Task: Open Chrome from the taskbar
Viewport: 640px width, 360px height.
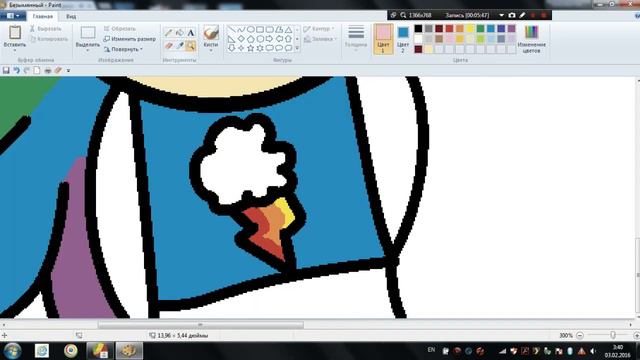Action: 71,350
